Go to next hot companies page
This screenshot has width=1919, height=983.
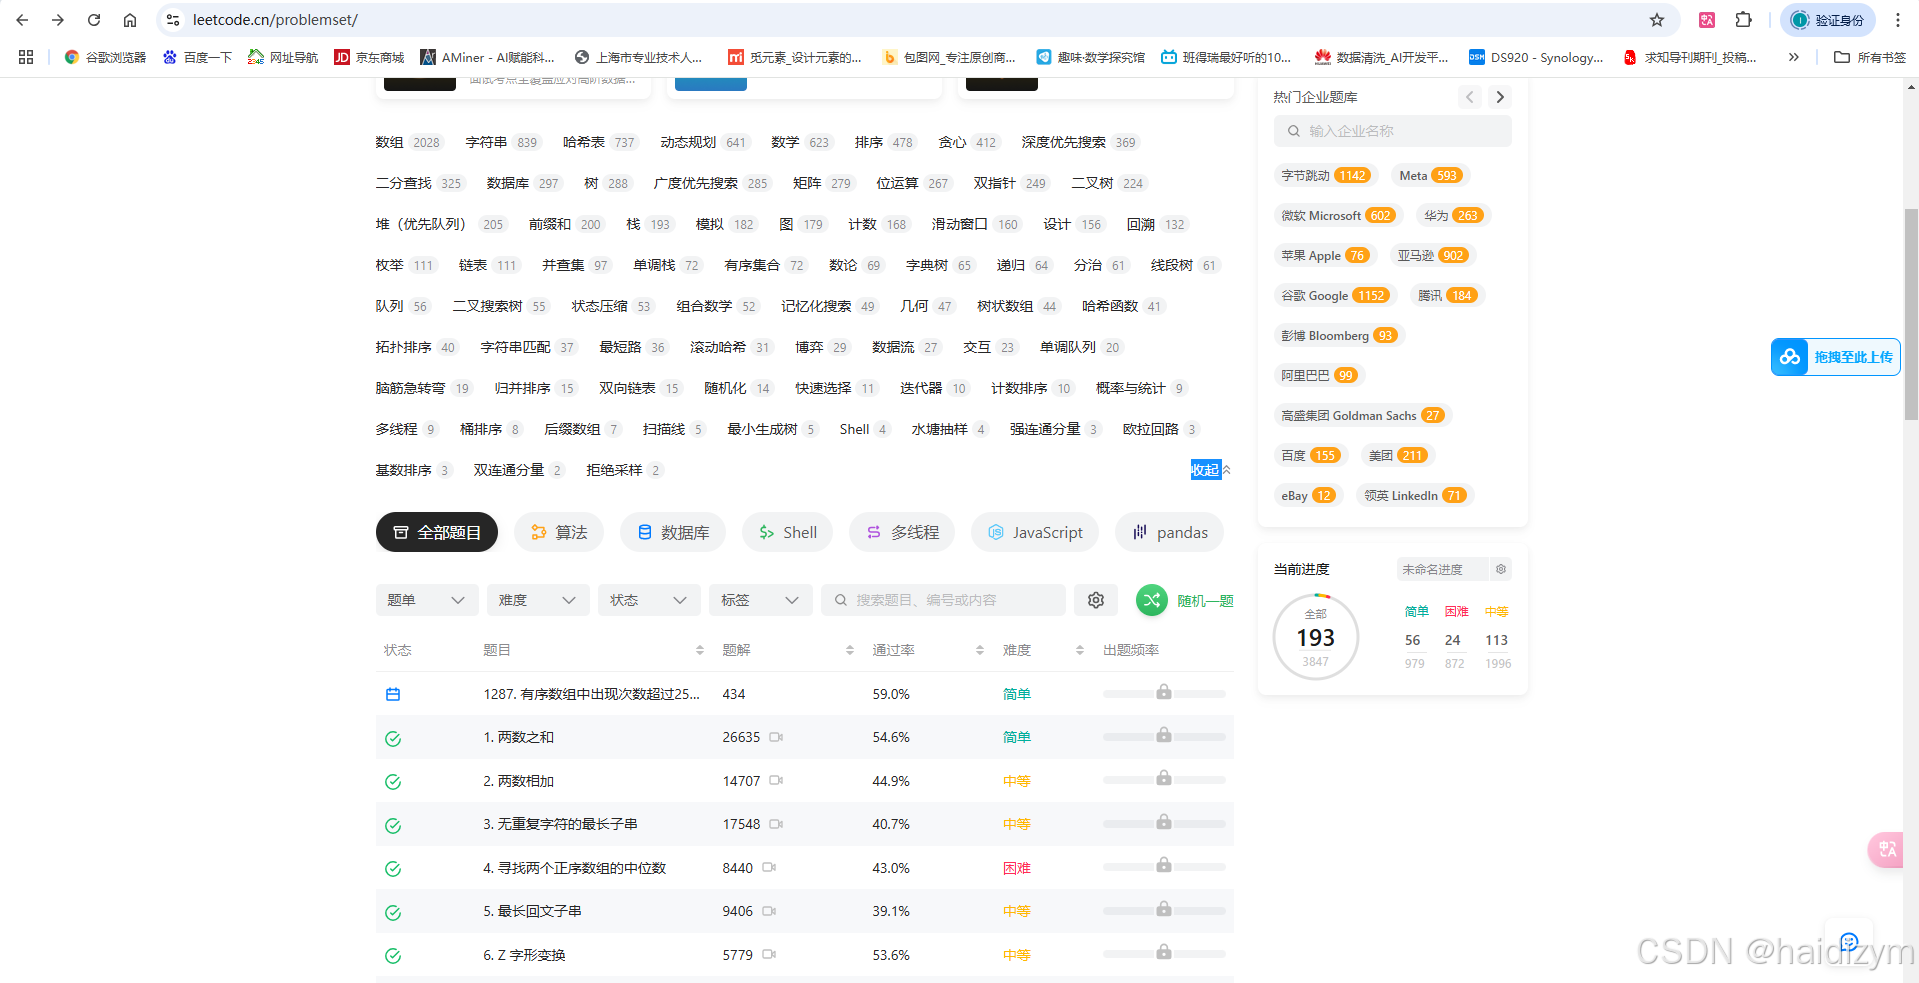click(x=1499, y=97)
